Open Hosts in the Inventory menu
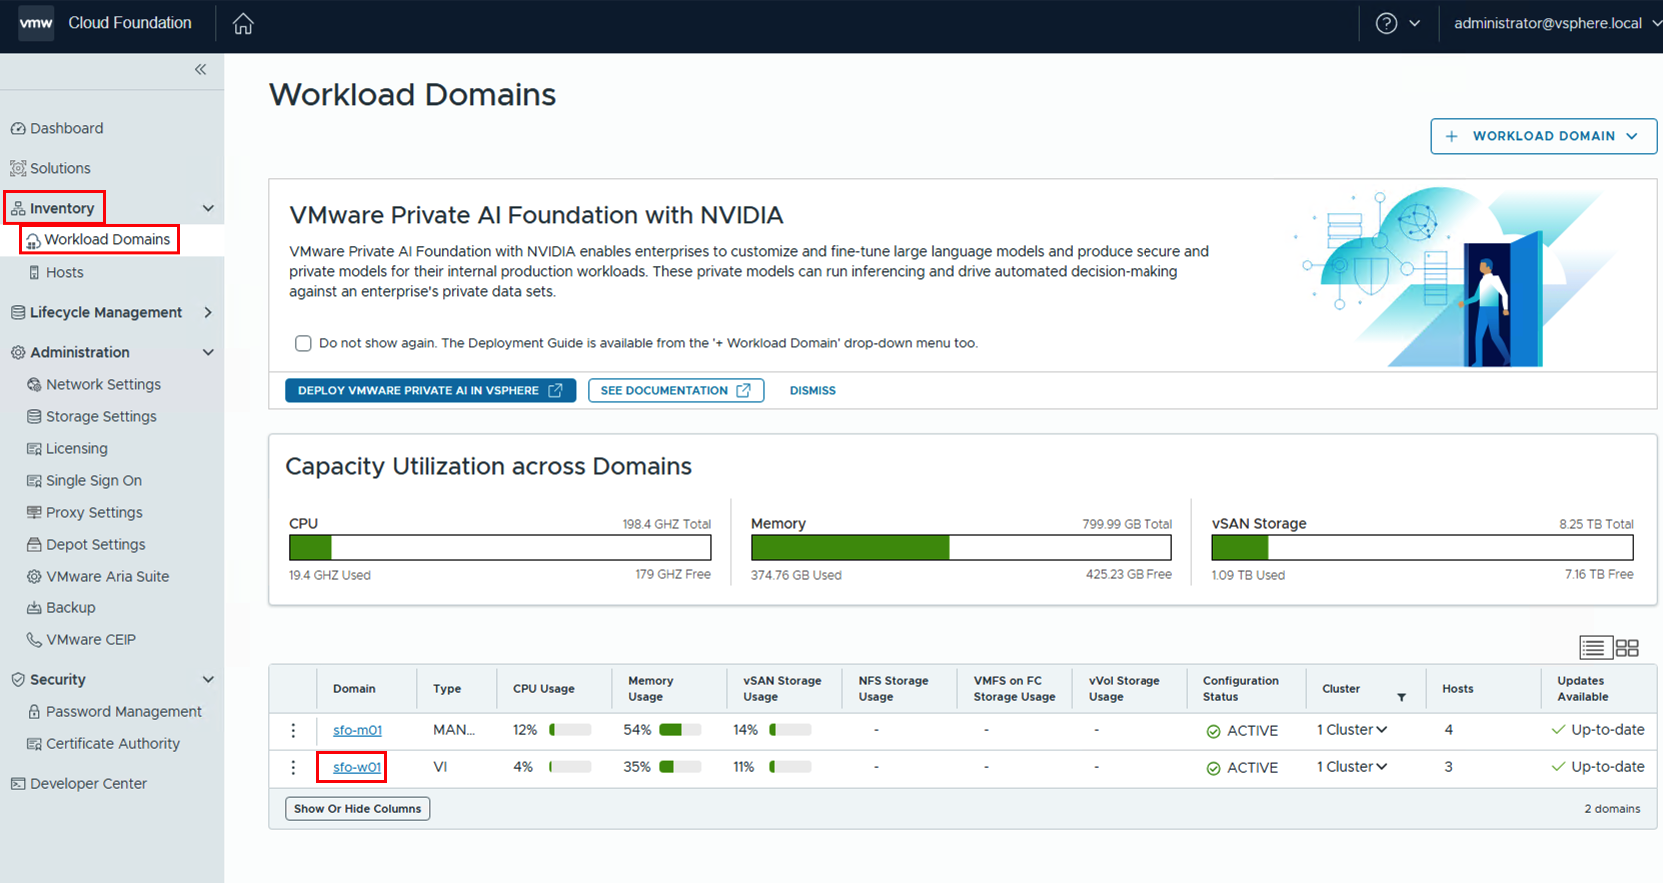This screenshot has height=883, width=1663. click(64, 273)
